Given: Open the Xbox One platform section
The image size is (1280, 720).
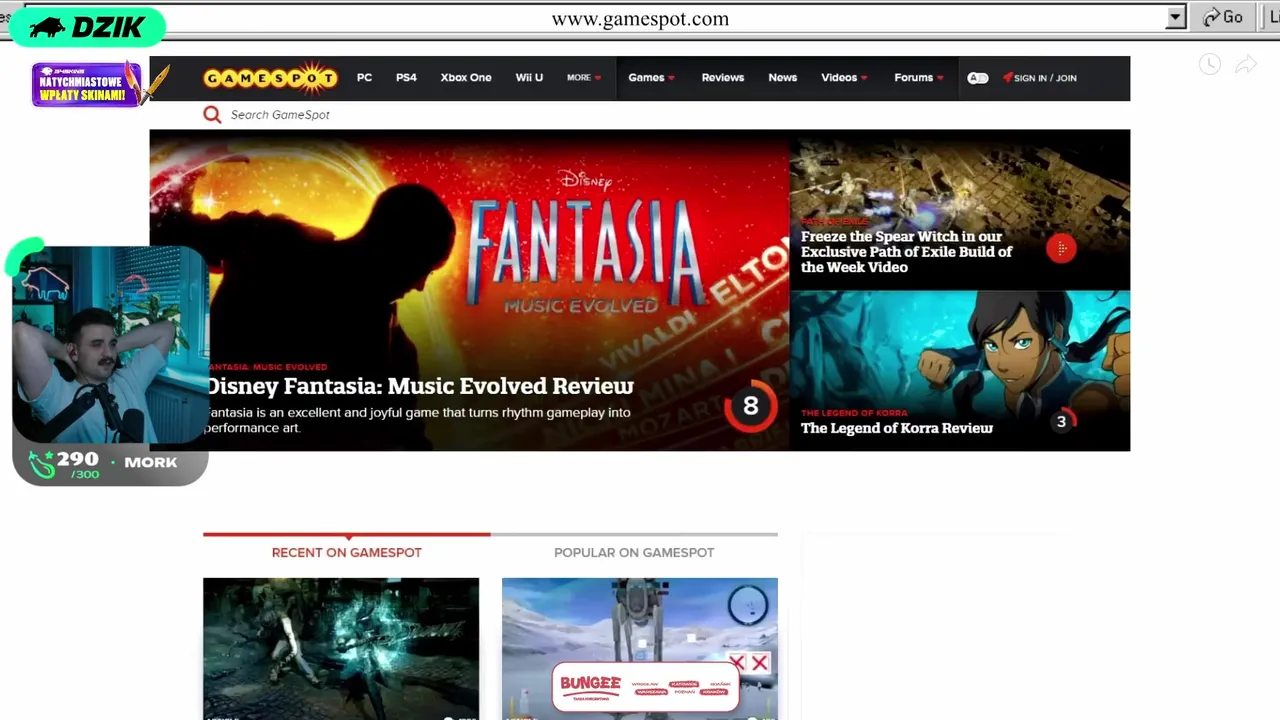Looking at the screenshot, I should coord(466,78).
